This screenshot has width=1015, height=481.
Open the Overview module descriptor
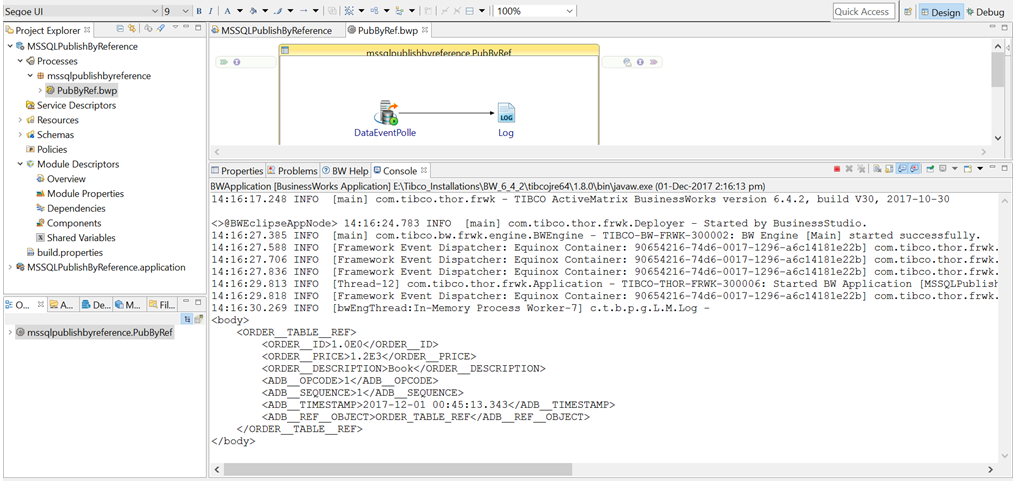tap(61, 179)
